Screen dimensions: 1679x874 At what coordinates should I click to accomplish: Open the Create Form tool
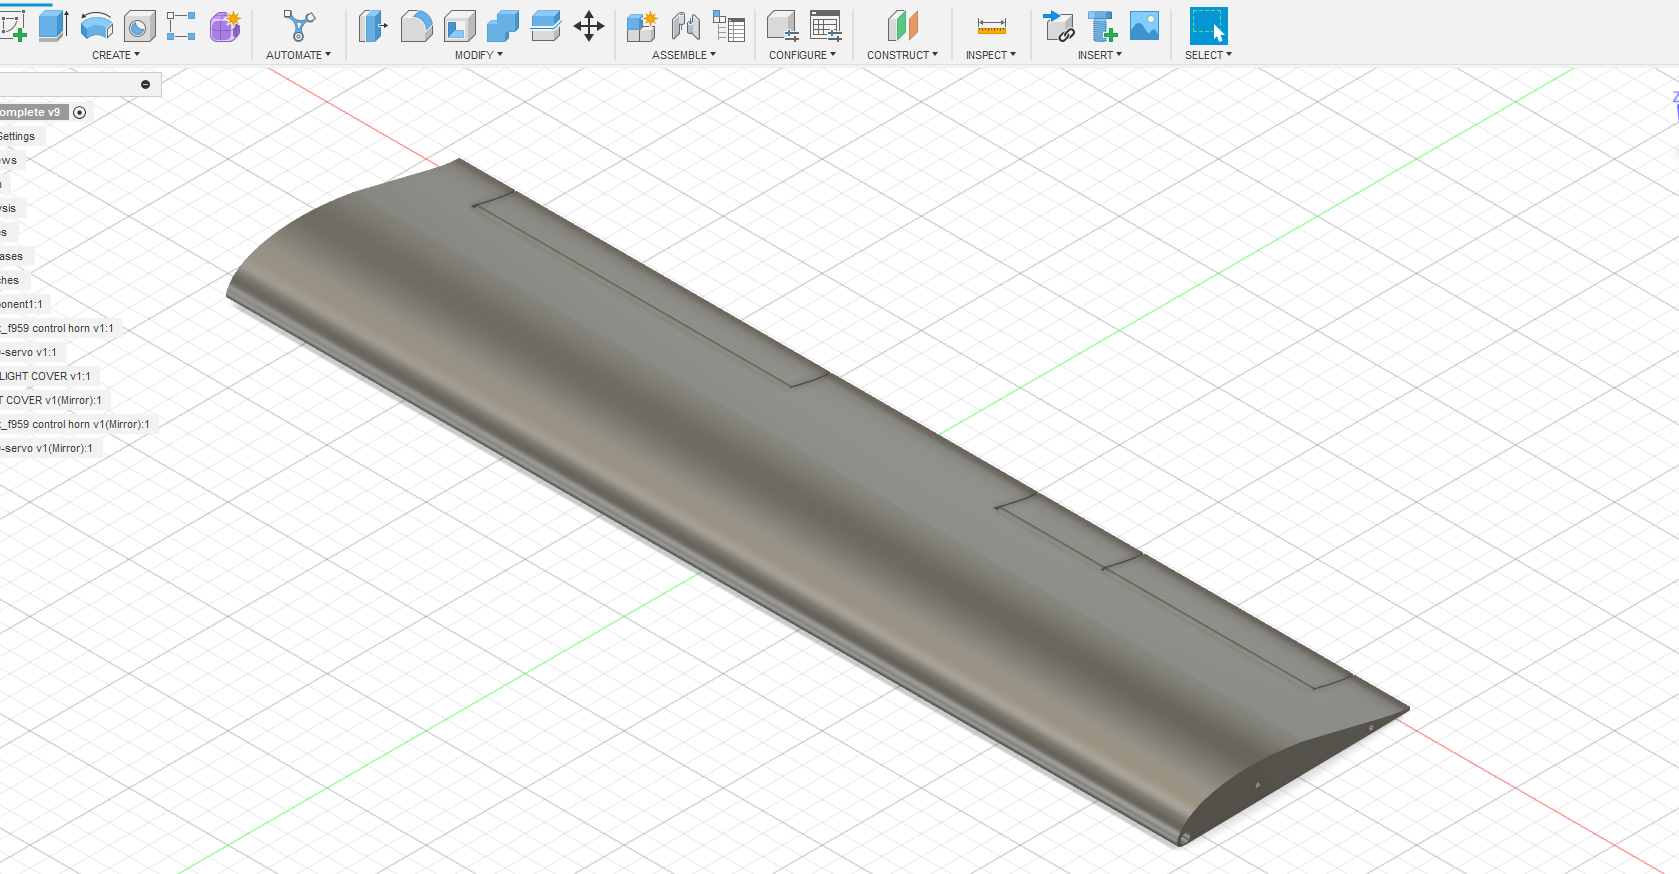[x=225, y=26]
